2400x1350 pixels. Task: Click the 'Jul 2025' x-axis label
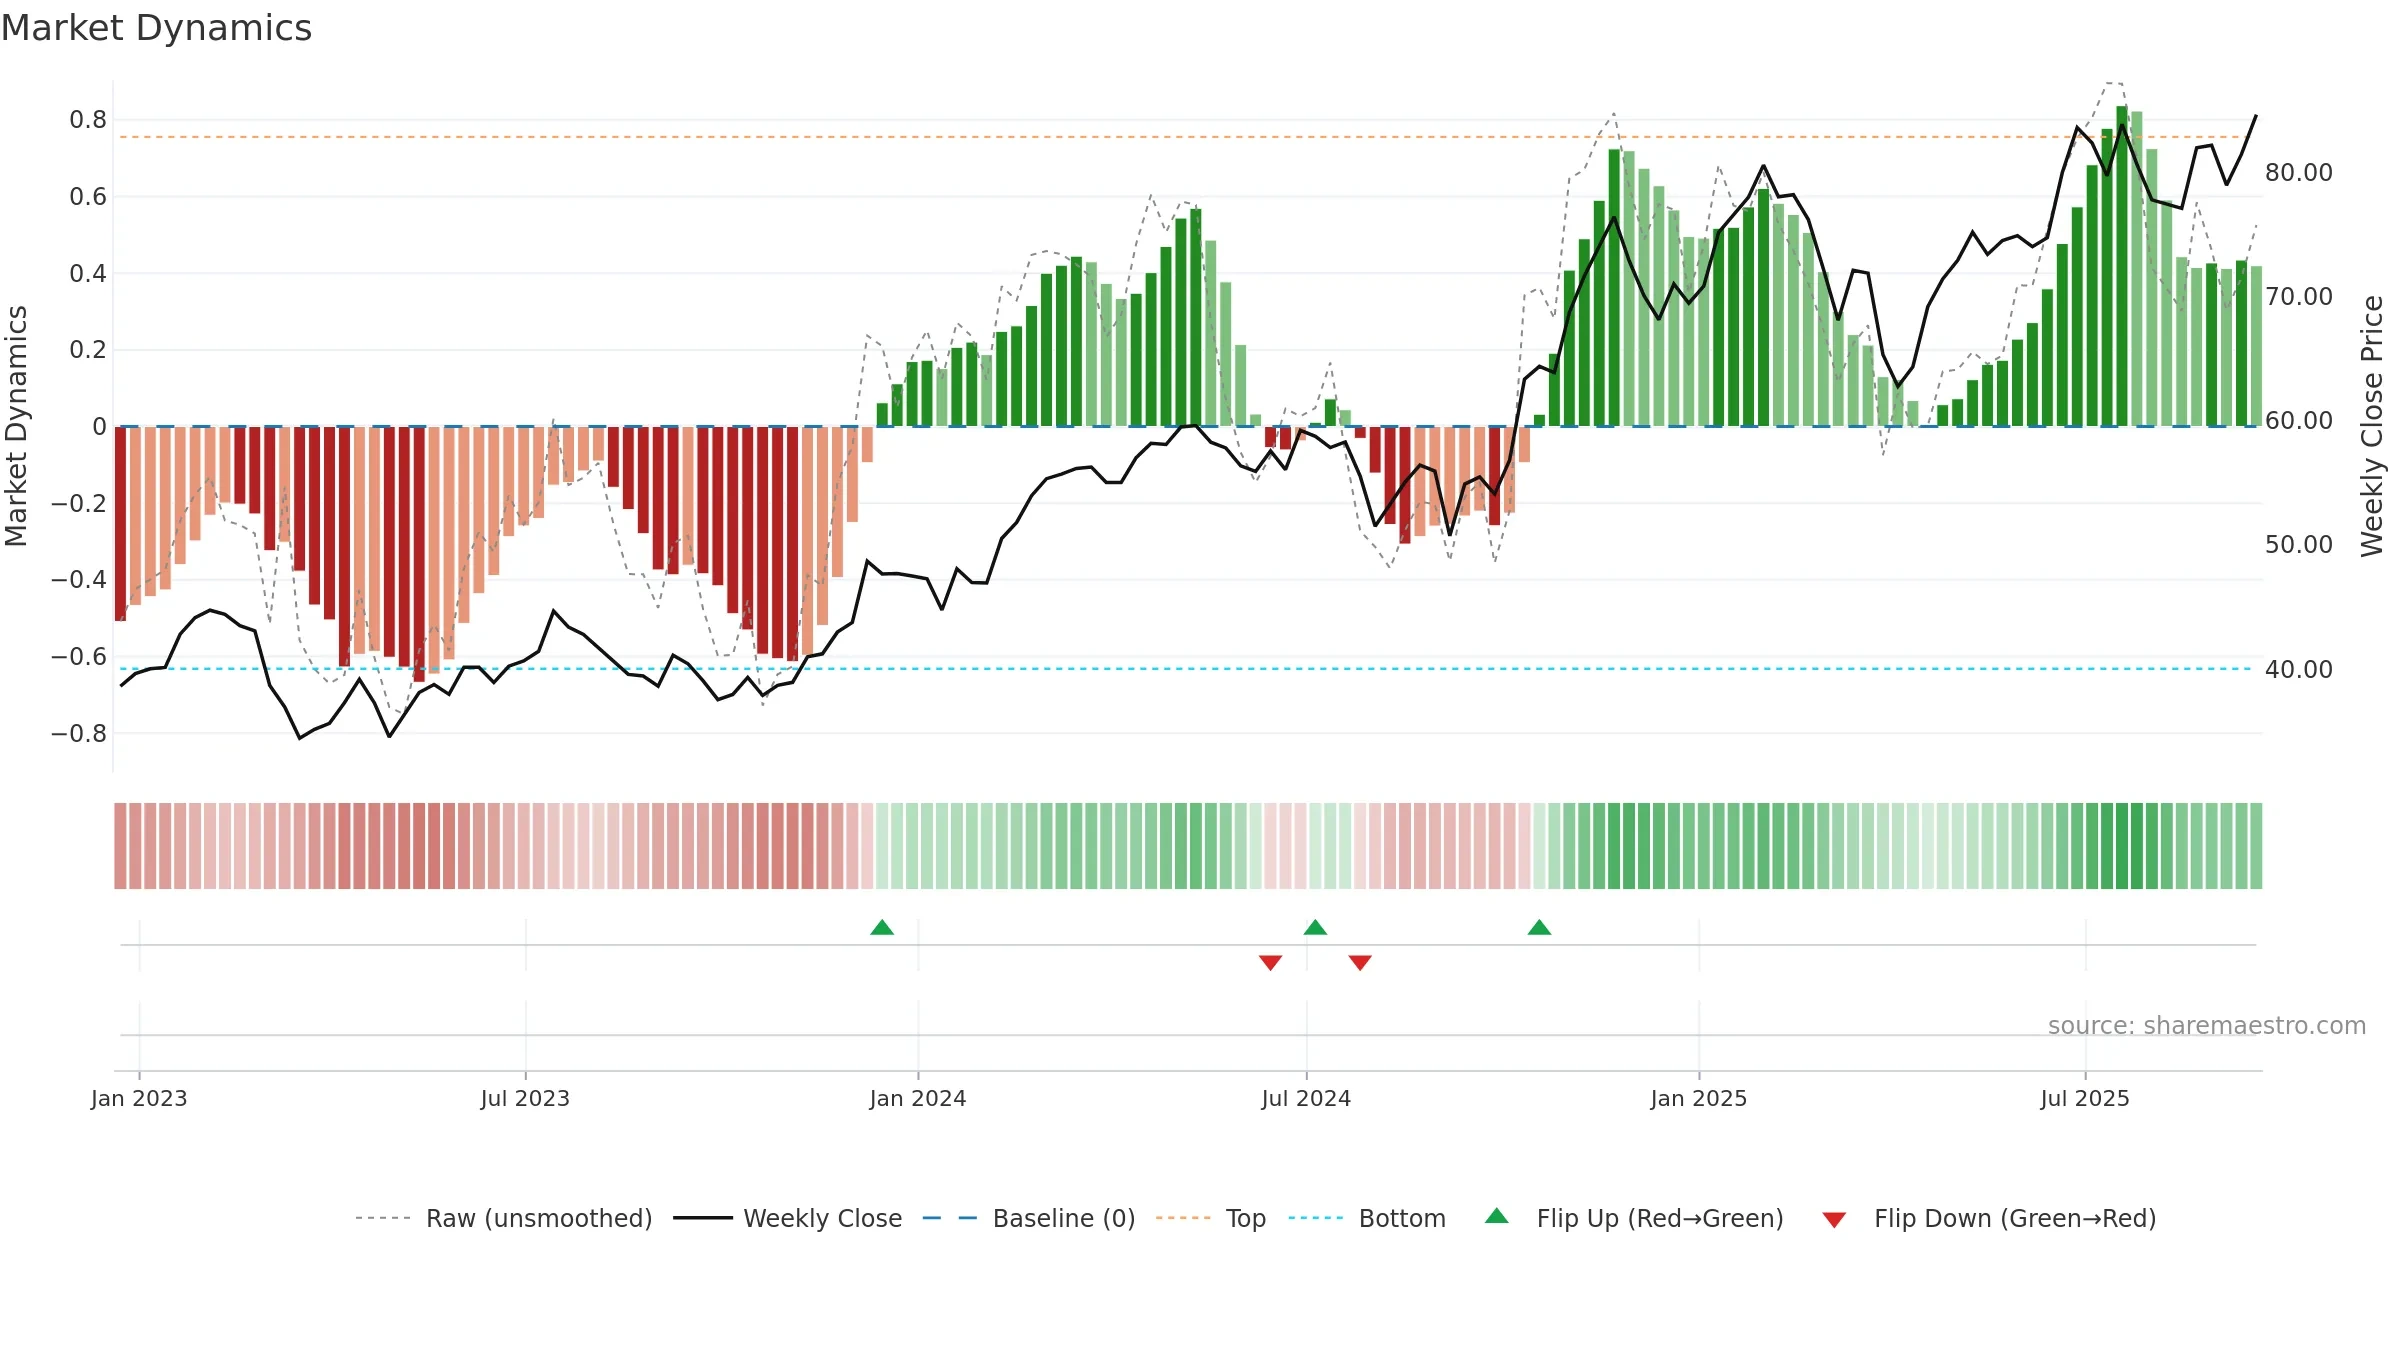click(x=2085, y=1098)
